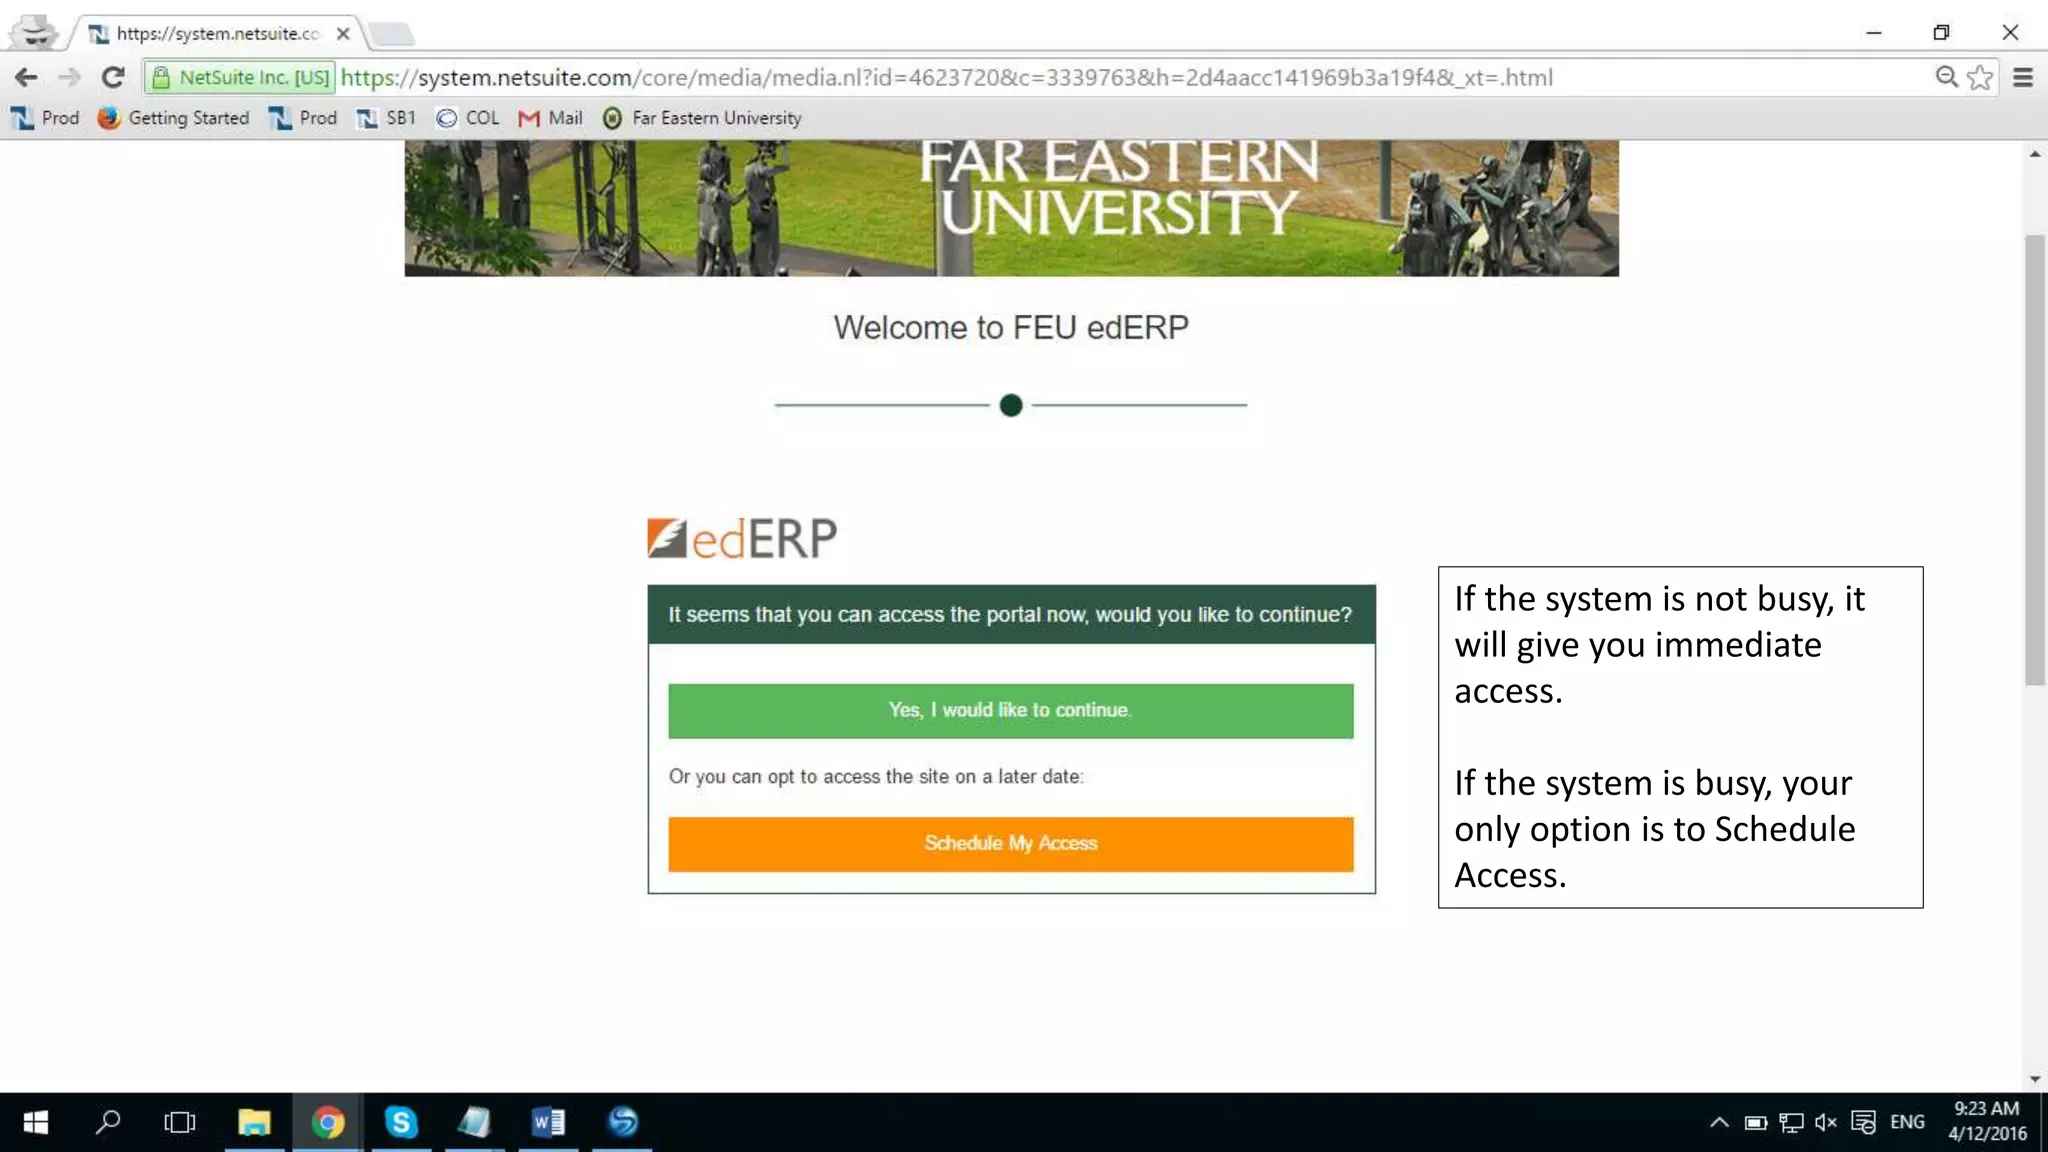Screen dimensions: 2048x1152
Task: Click the page vertical scrollbar thumb
Action: pos(2034,460)
